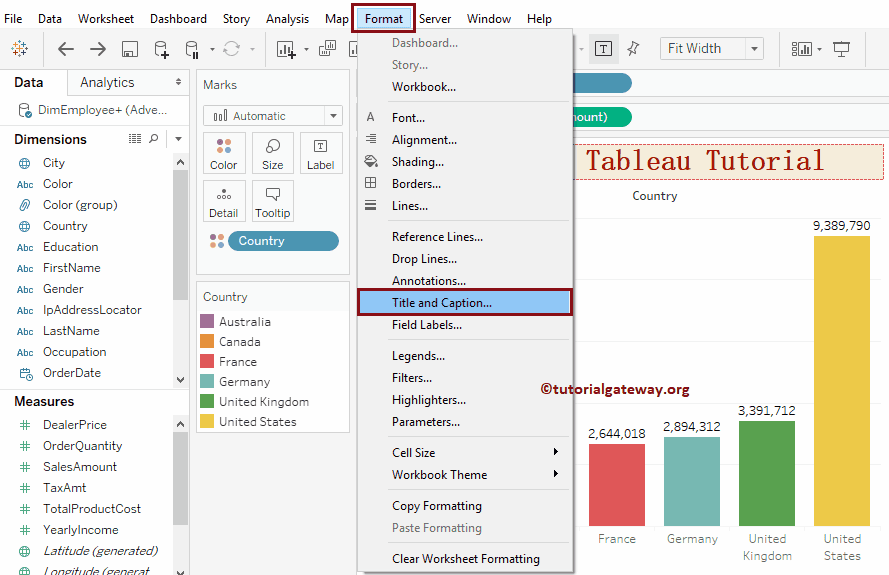Open the Dimensions pane dropdown arrow
This screenshot has width=889, height=575.
[178, 139]
